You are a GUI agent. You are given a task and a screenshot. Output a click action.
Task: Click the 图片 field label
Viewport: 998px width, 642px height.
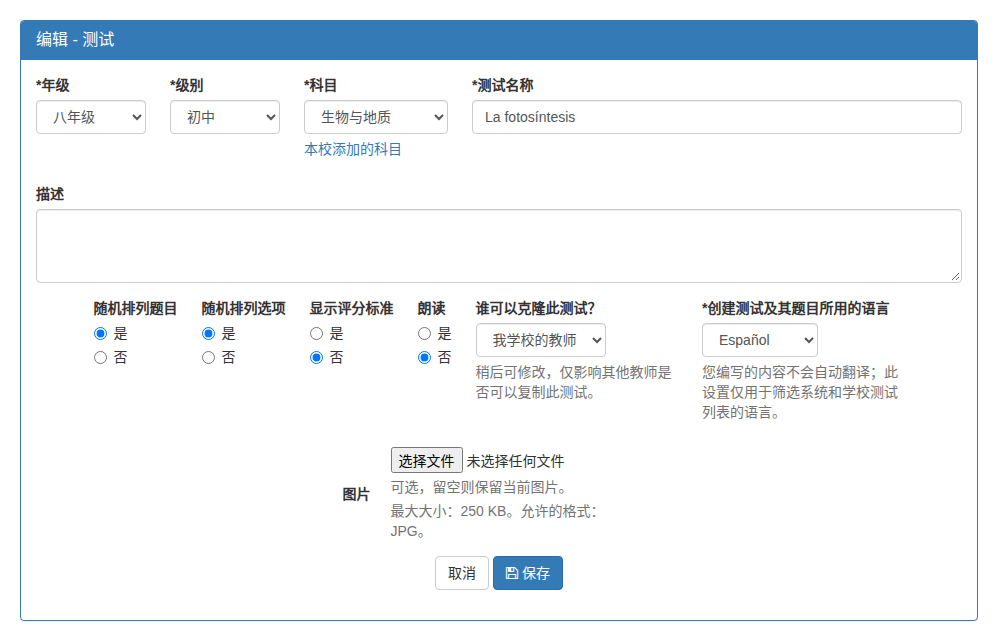coord(356,494)
